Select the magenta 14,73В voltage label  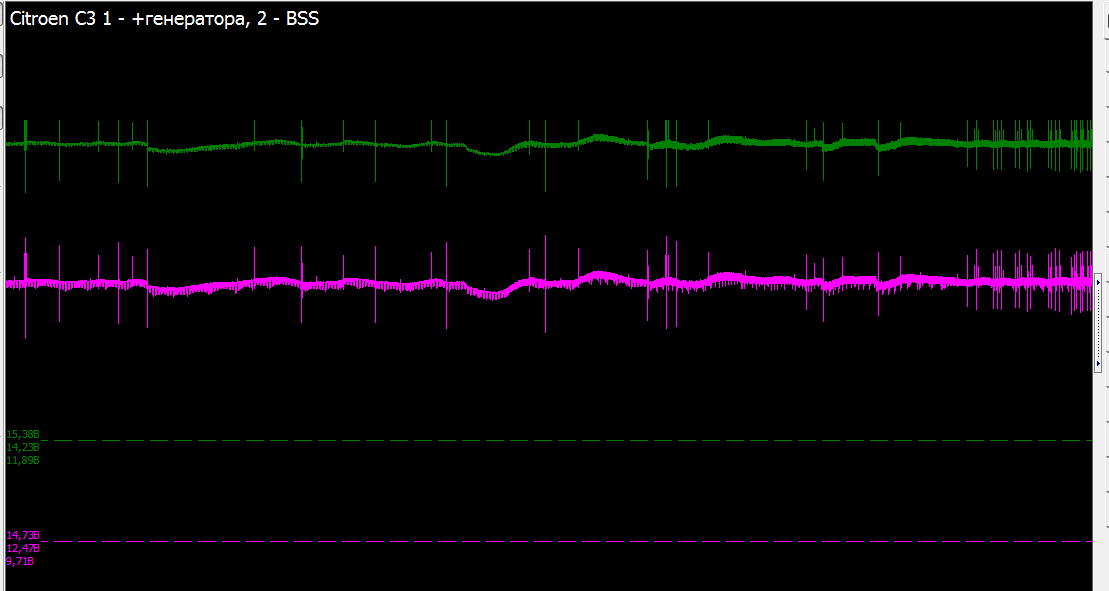(x=23, y=535)
